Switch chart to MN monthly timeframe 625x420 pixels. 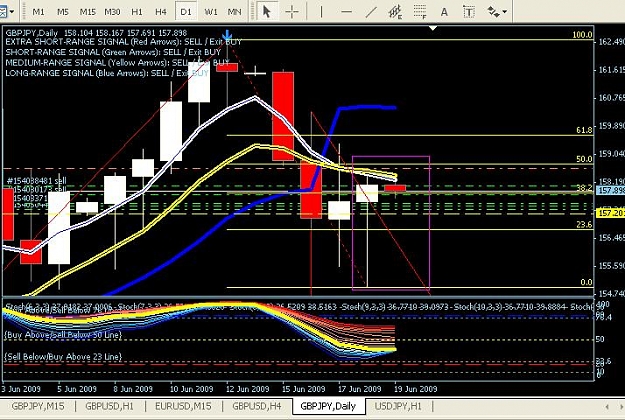234,12
